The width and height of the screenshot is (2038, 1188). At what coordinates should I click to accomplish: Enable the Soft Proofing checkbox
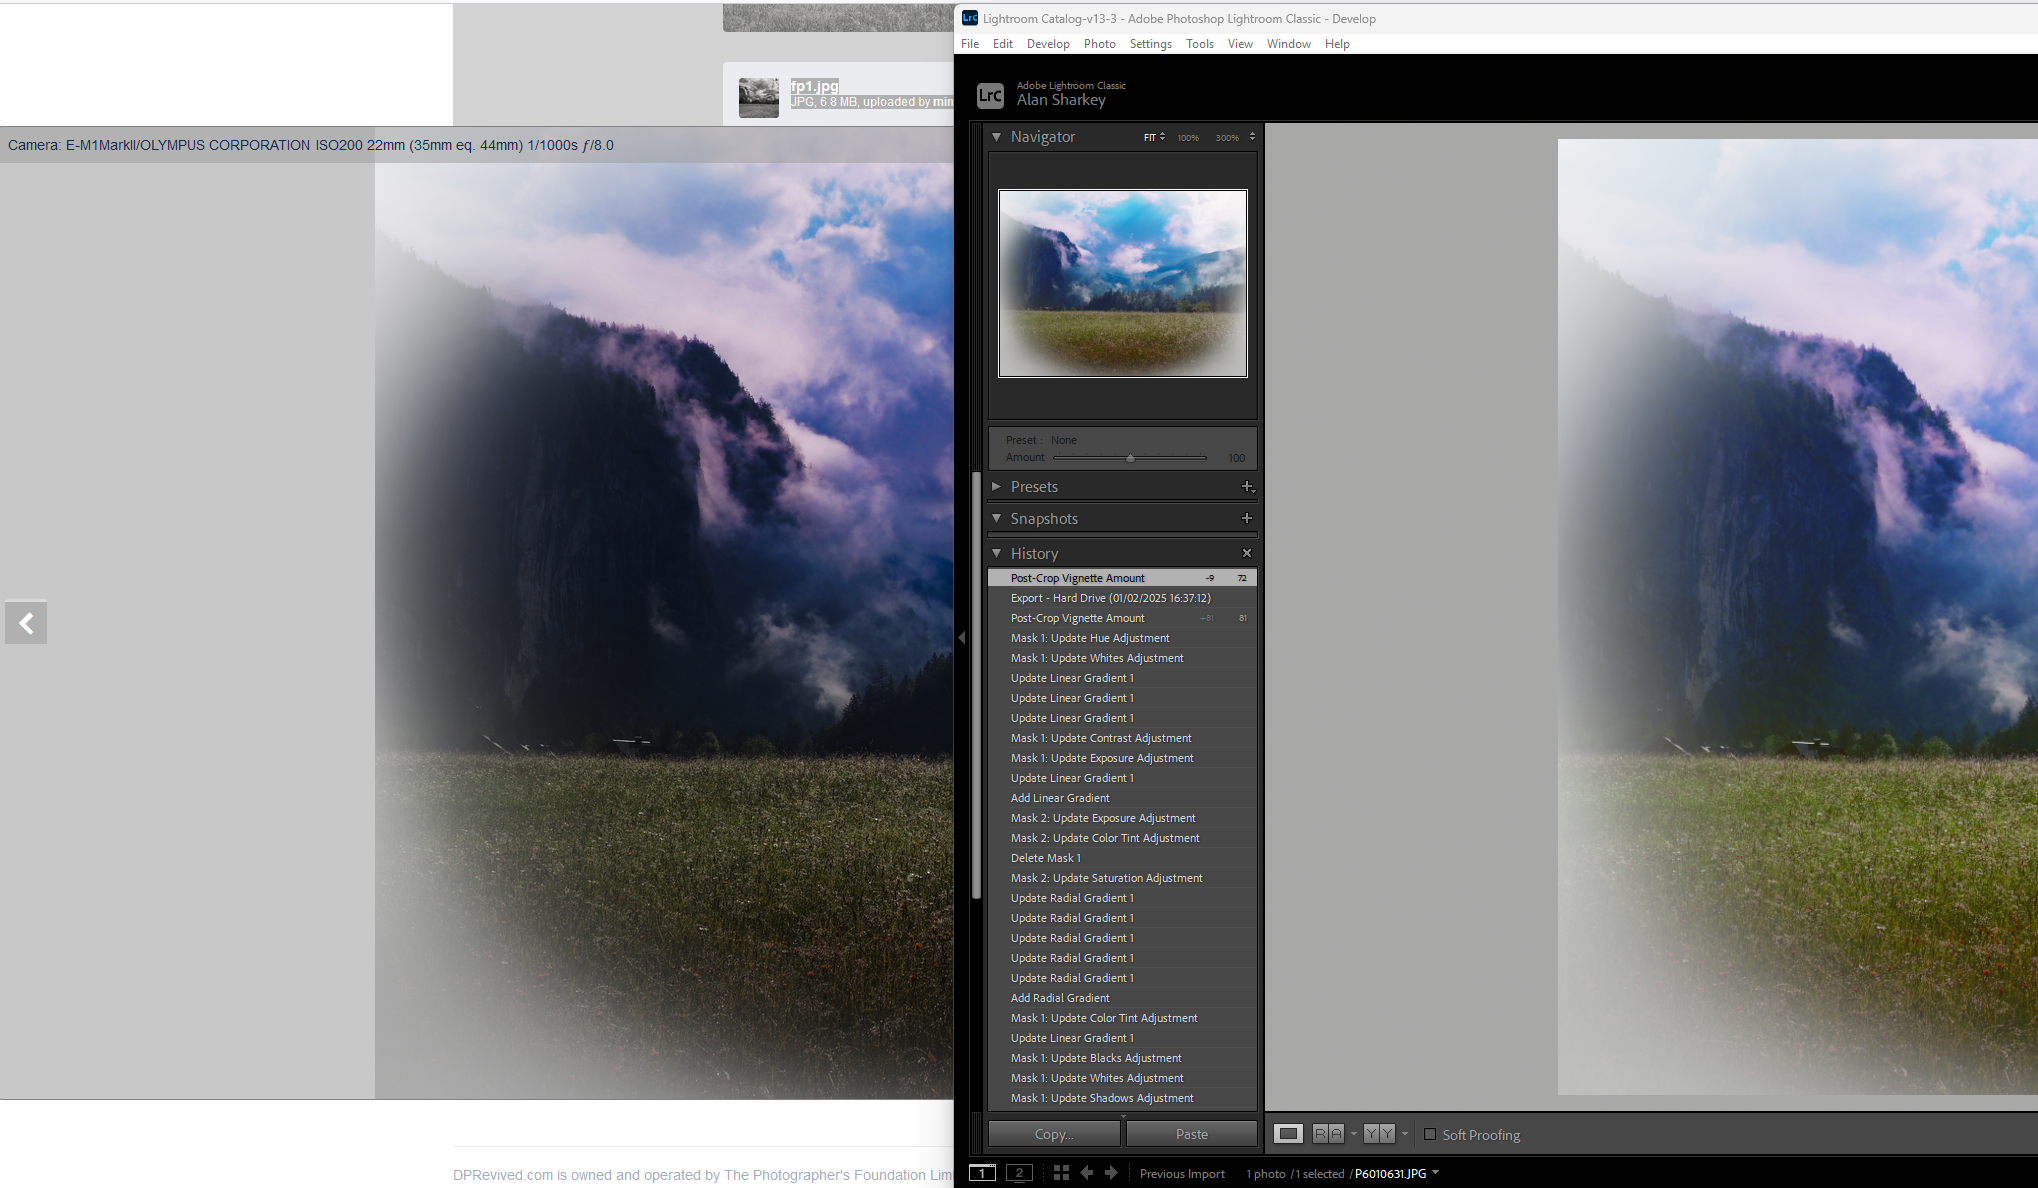[1430, 1134]
